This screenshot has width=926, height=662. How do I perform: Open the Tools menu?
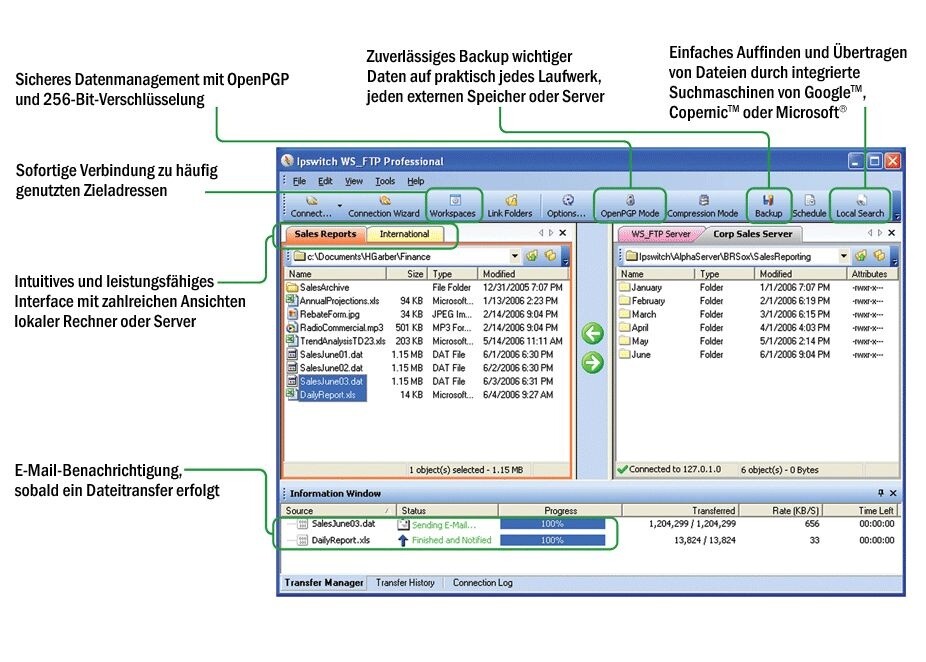click(x=385, y=181)
